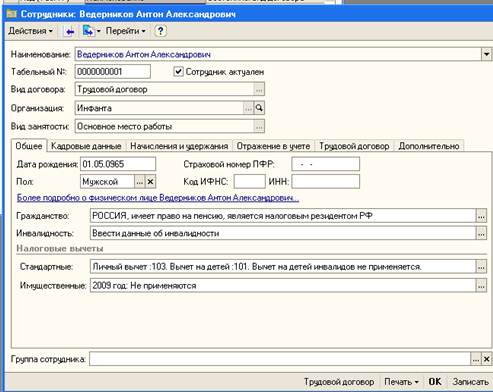Click the Вид договора field text
The image size is (493, 392).
[x=164, y=89]
